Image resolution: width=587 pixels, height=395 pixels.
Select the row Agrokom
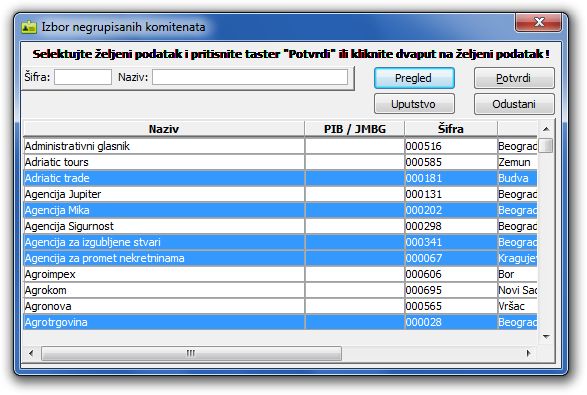click(280, 291)
